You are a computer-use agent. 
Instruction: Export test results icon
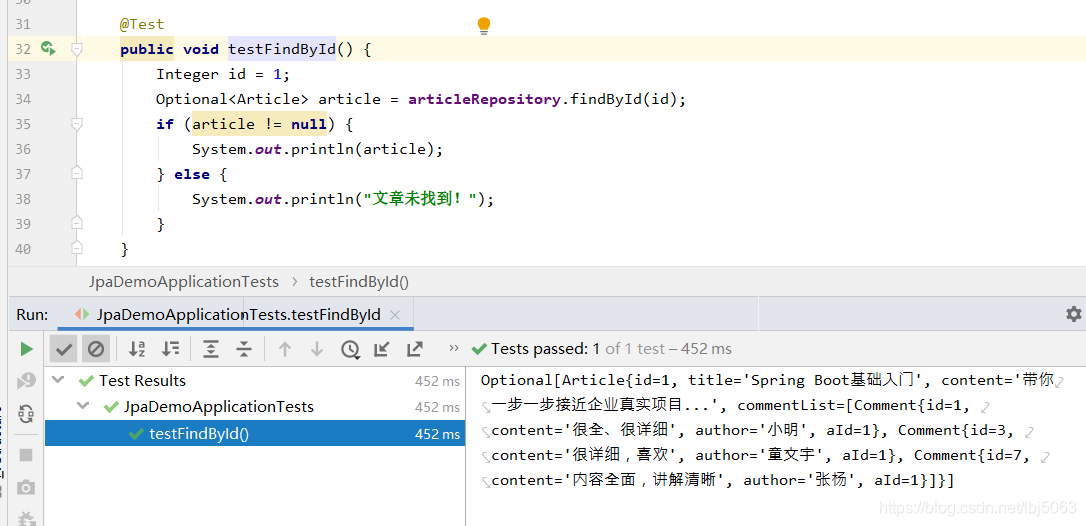click(415, 349)
